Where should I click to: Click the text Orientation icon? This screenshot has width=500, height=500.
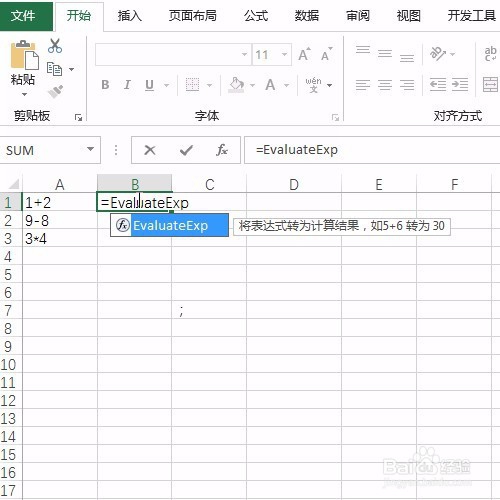coord(438,53)
